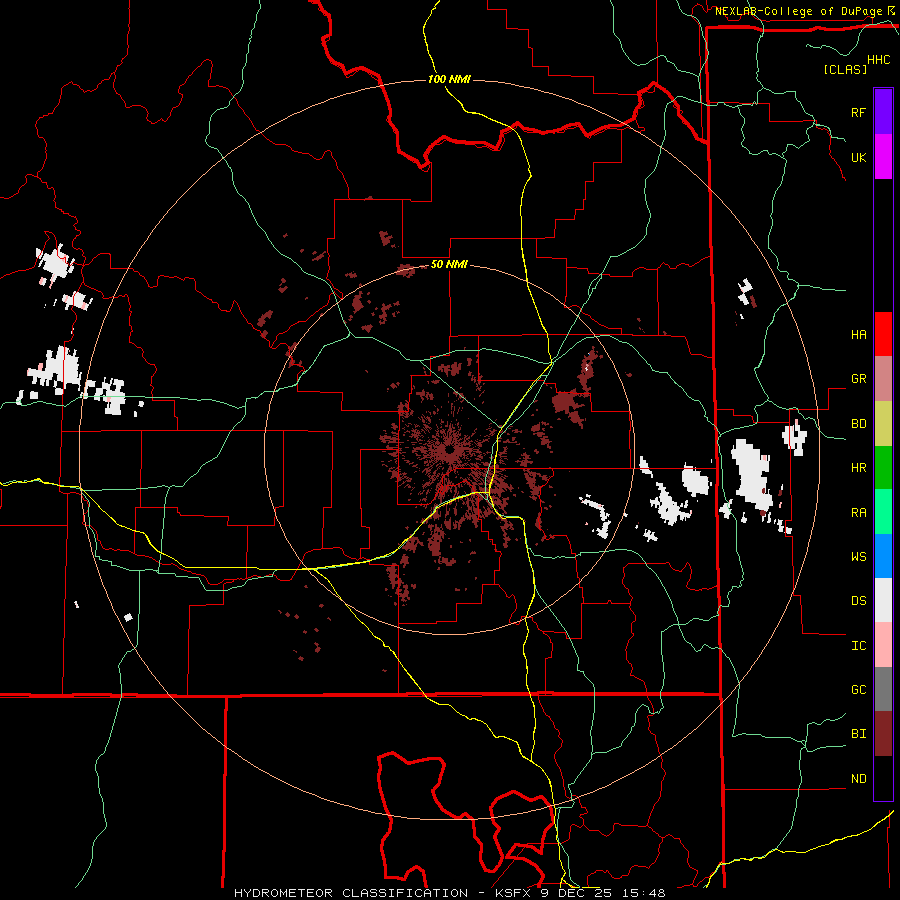This screenshot has width=900, height=900.
Task: Click the BI brown legend swatch
Action: pyautogui.click(x=883, y=734)
